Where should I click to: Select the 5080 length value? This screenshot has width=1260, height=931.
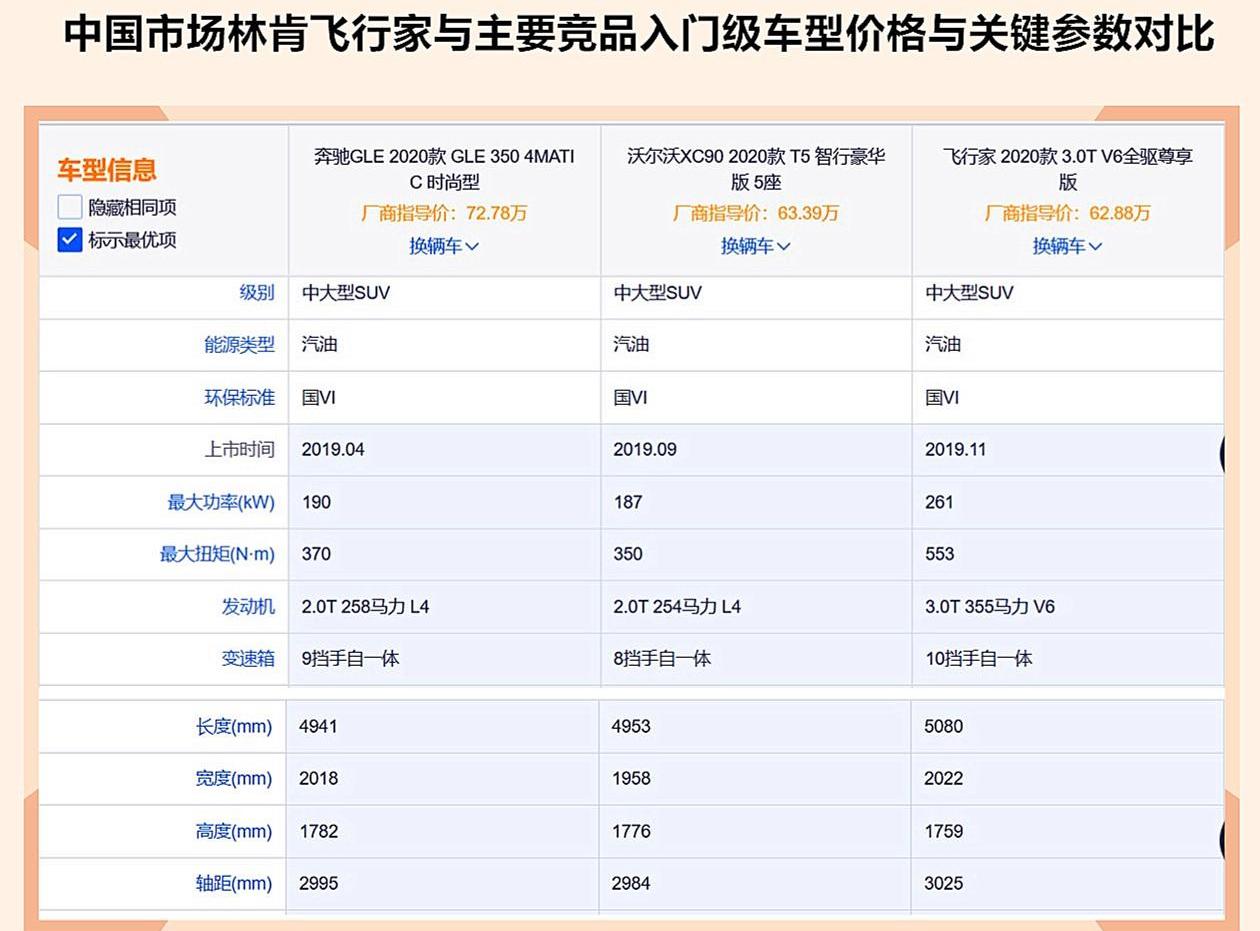pyautogui.click(x=944, y=726)
